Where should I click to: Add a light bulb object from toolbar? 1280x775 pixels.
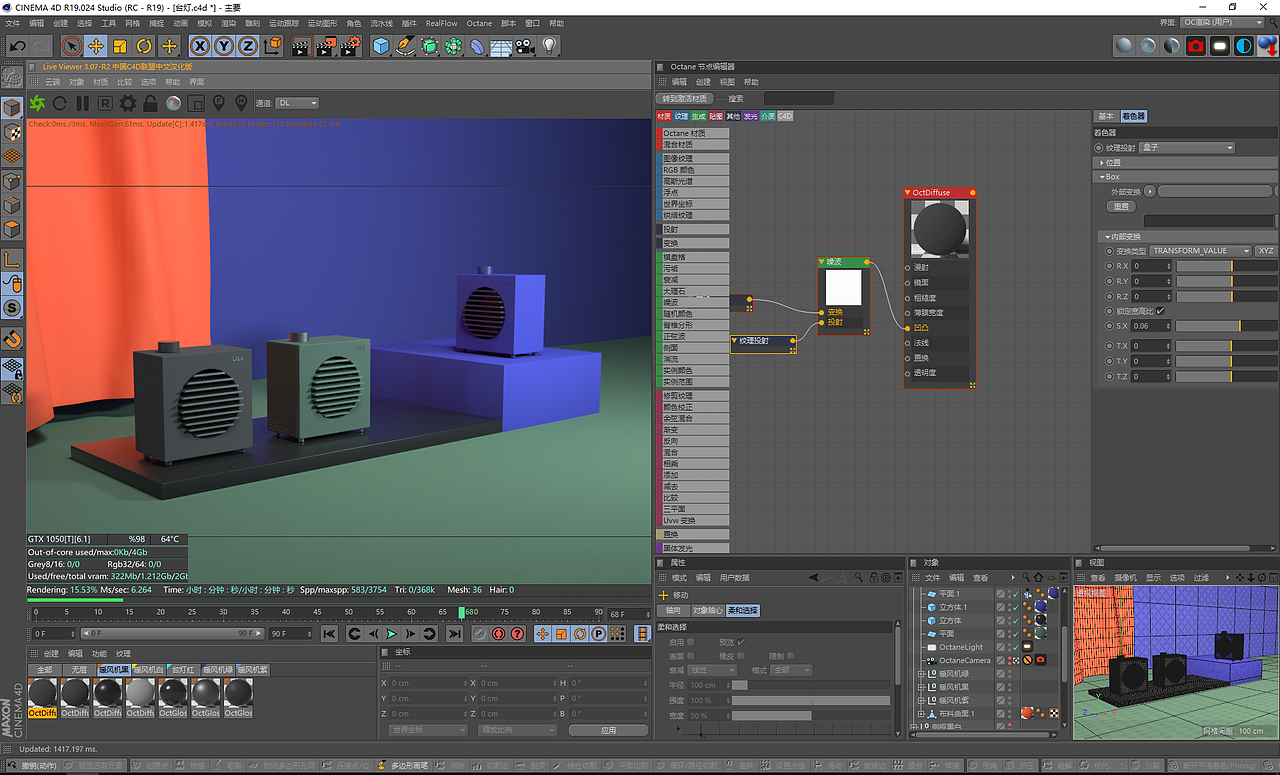click(549, 46)
